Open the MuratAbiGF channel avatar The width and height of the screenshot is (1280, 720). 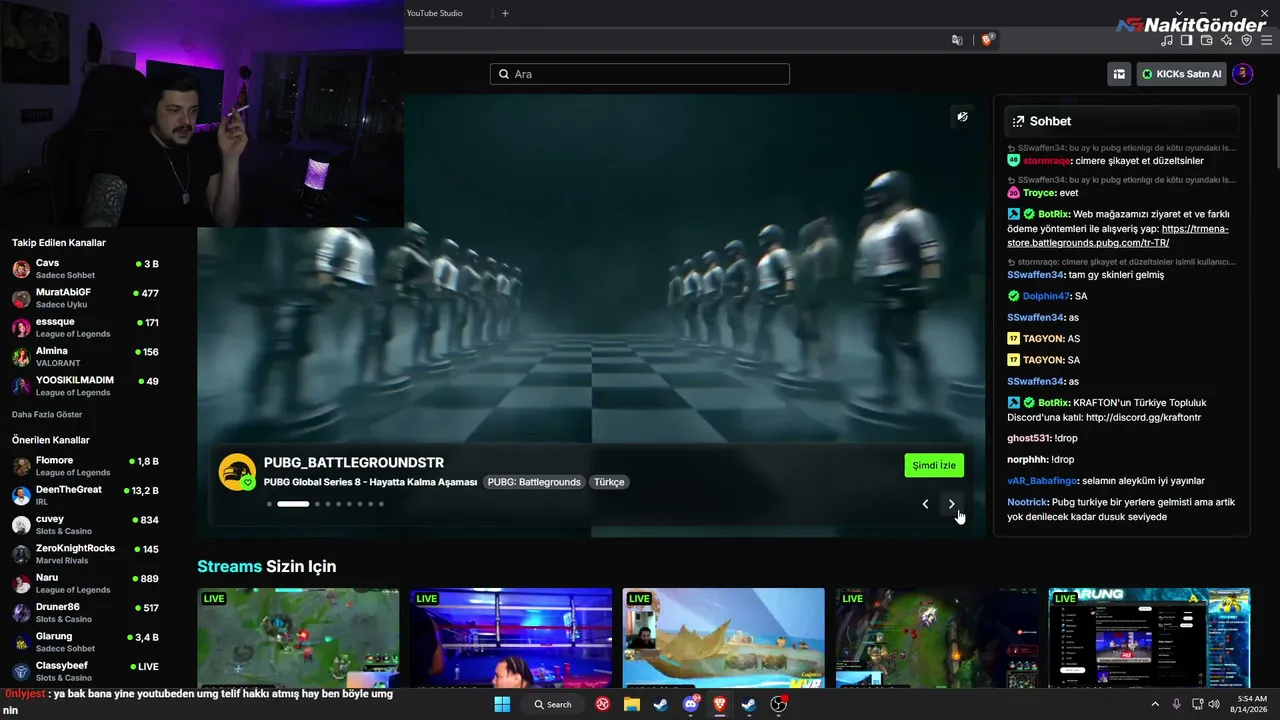pos(21,298)
